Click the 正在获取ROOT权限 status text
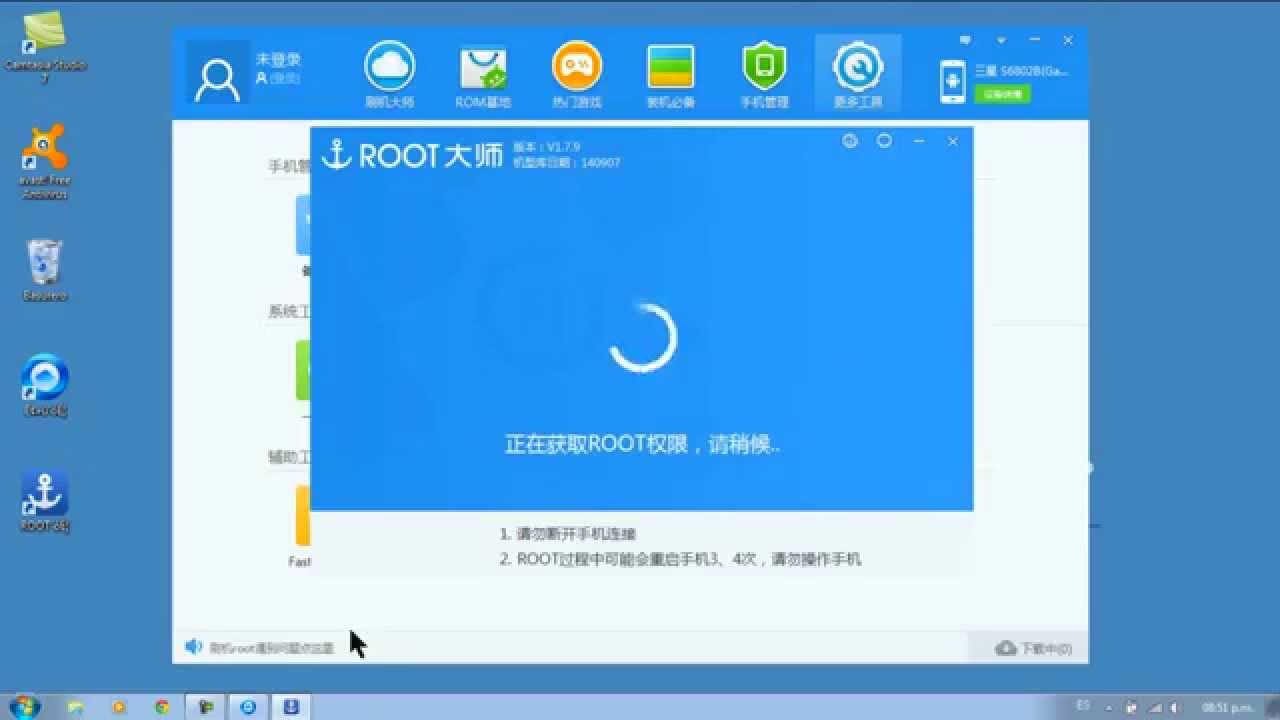Image resolution: width=1280 pixels, height=720 pixels. (642, 444)
